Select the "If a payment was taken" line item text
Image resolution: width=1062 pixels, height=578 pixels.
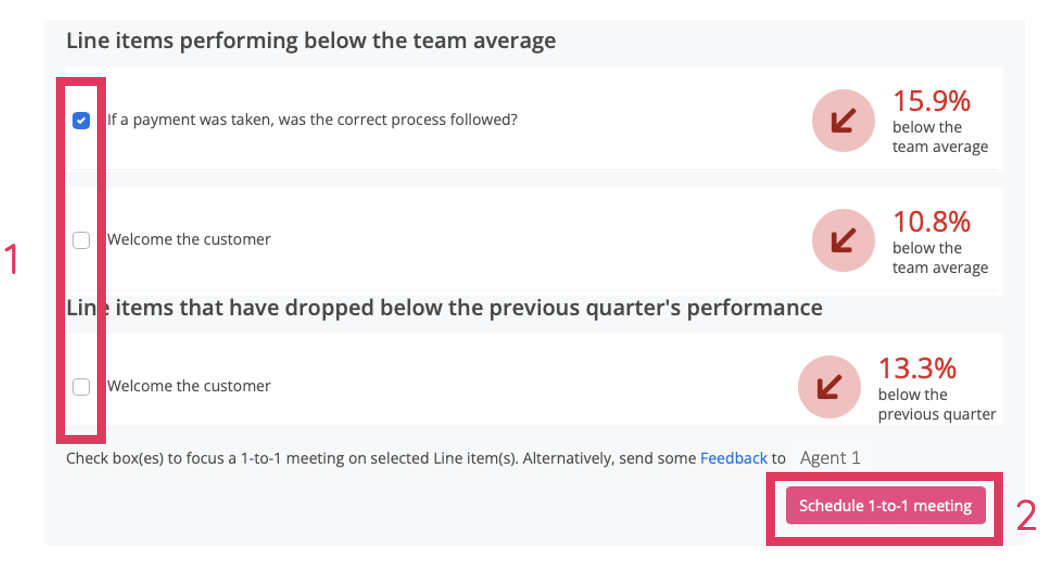point(312,120)
